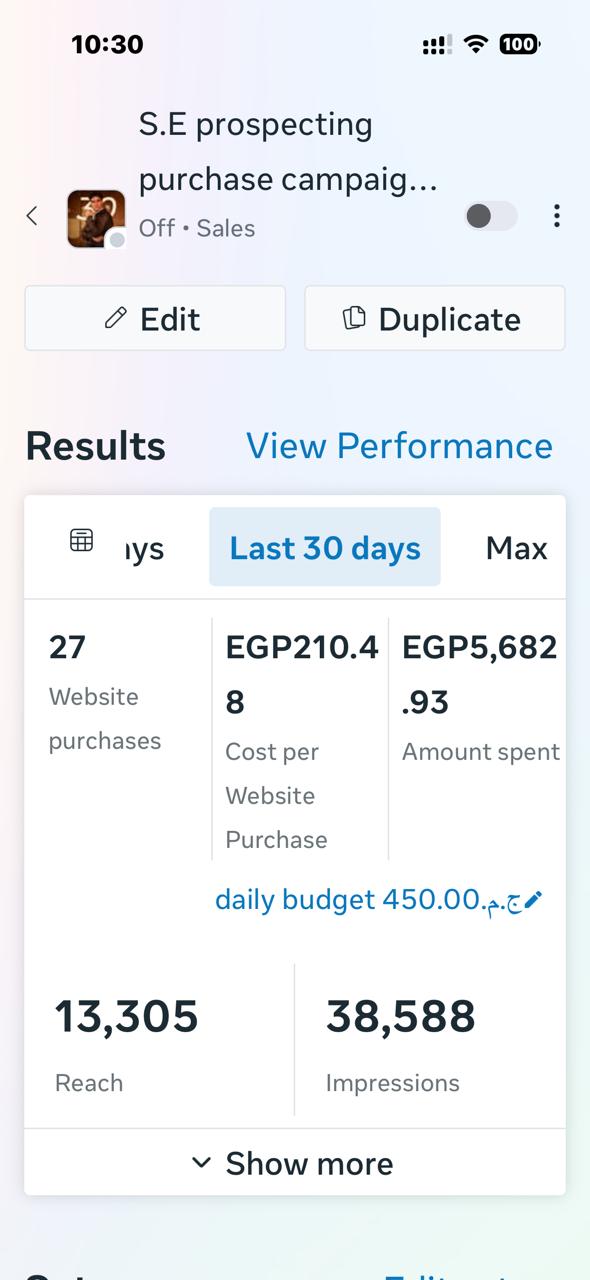Image resolution: width=590 pixels, height=1280 pixels.
Task: Tap the 38,588 Impressions metric
Action: pyautogui.click(x=400, y=1039)
